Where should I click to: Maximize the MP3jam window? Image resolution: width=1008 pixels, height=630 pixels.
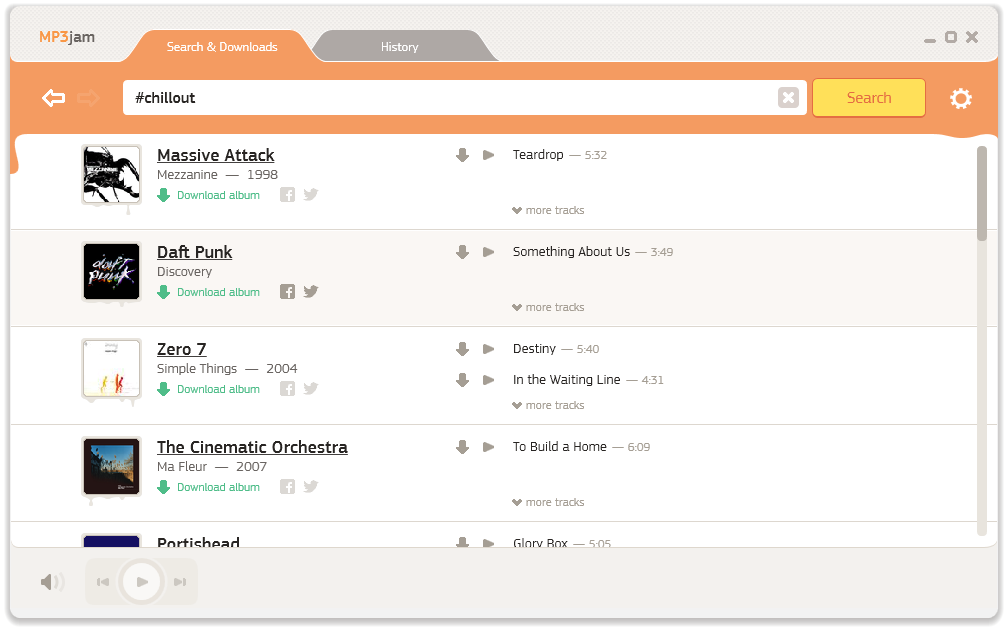pos(951,37)
